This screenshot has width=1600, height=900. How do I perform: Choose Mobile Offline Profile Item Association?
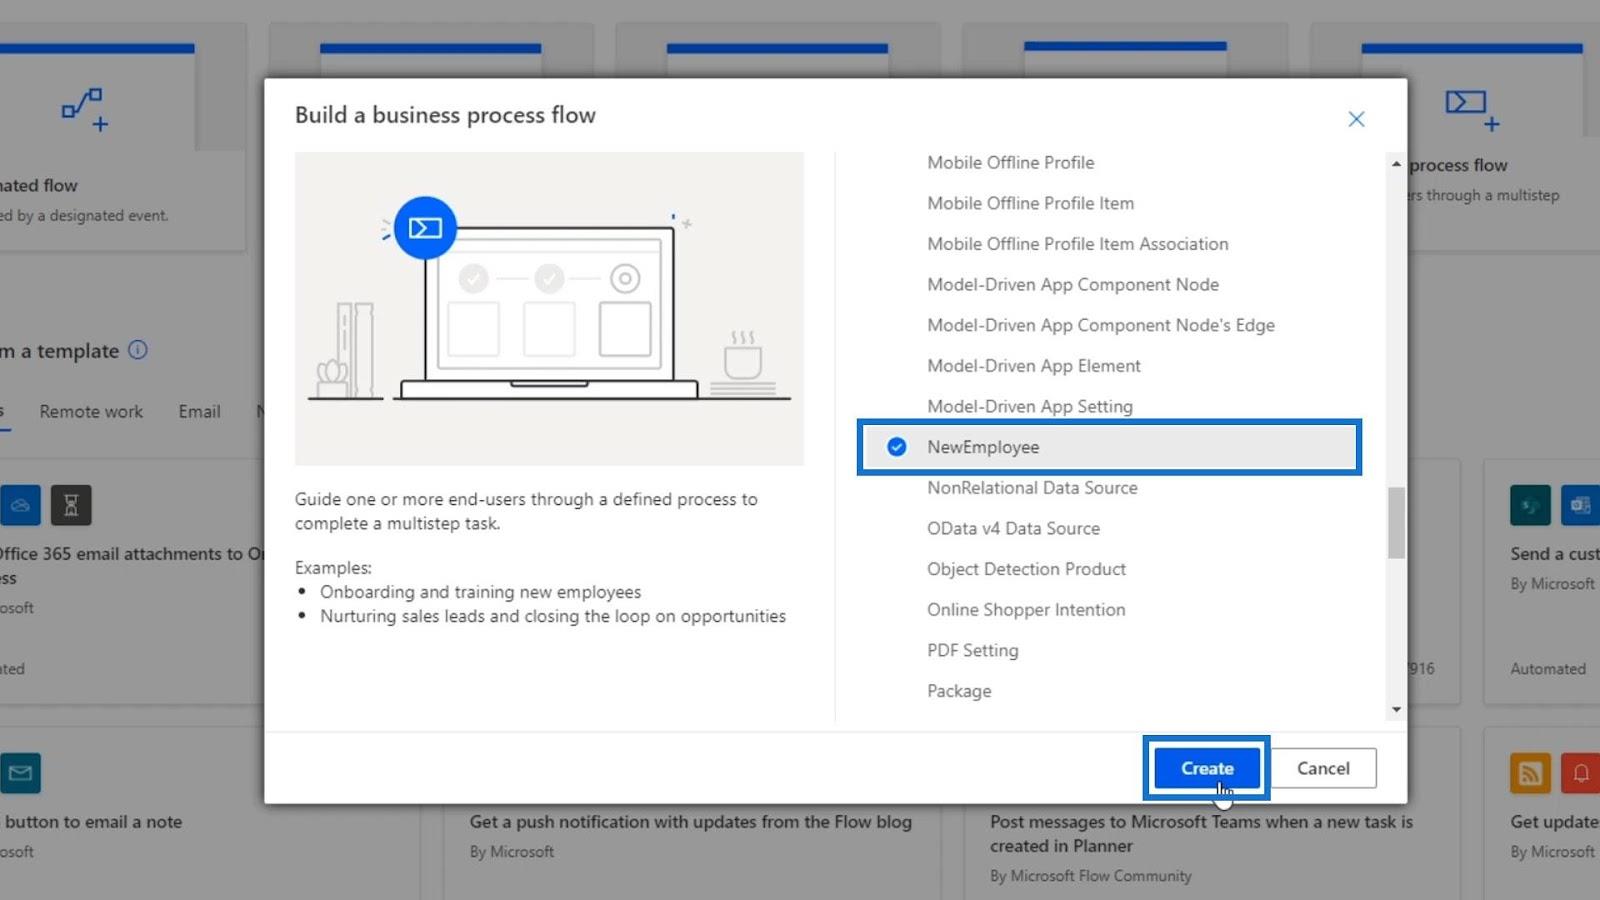[1077, 244]
